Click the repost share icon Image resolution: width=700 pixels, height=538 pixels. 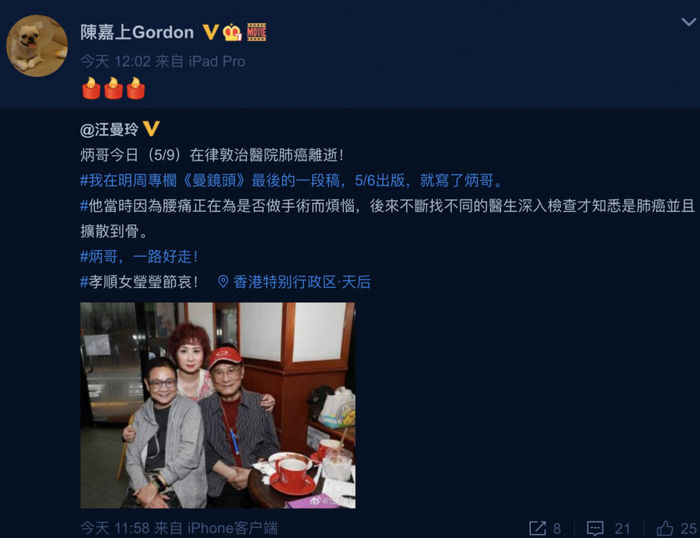(538, 528)
